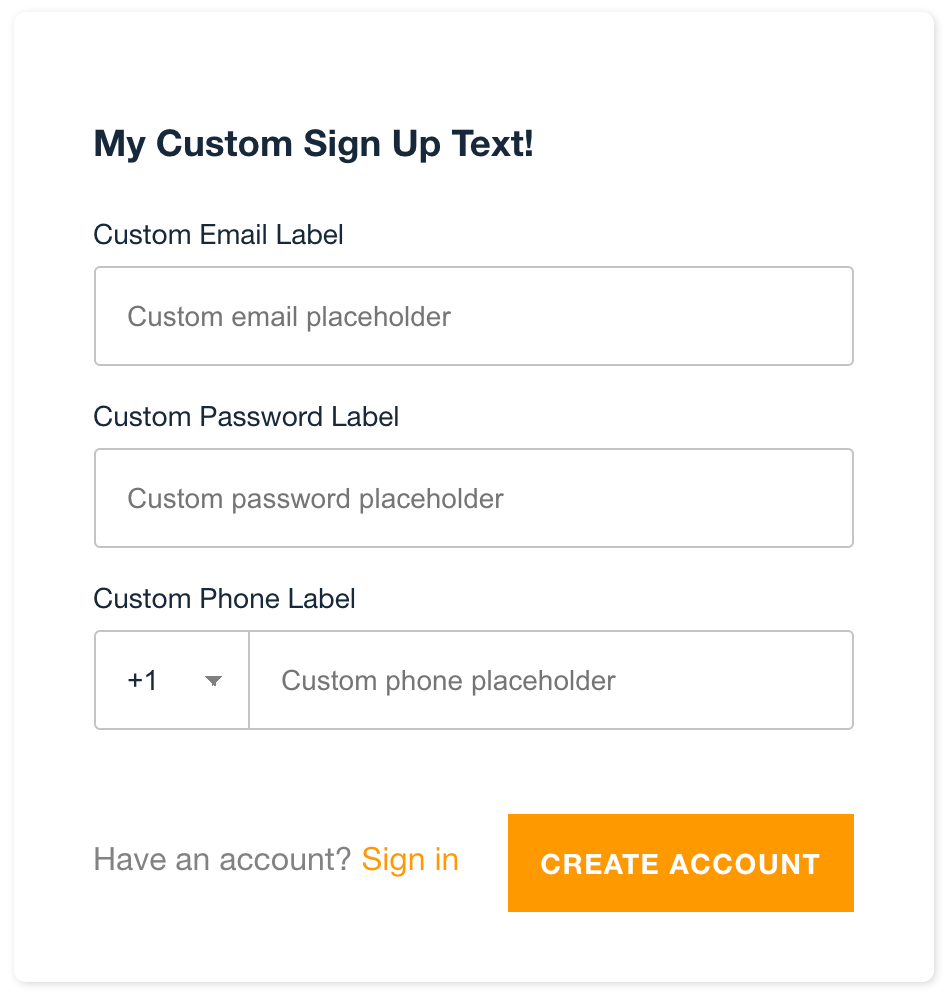Focus the Custom password placeholder input
Screen dimensions: 946x996
pos(473,498)
